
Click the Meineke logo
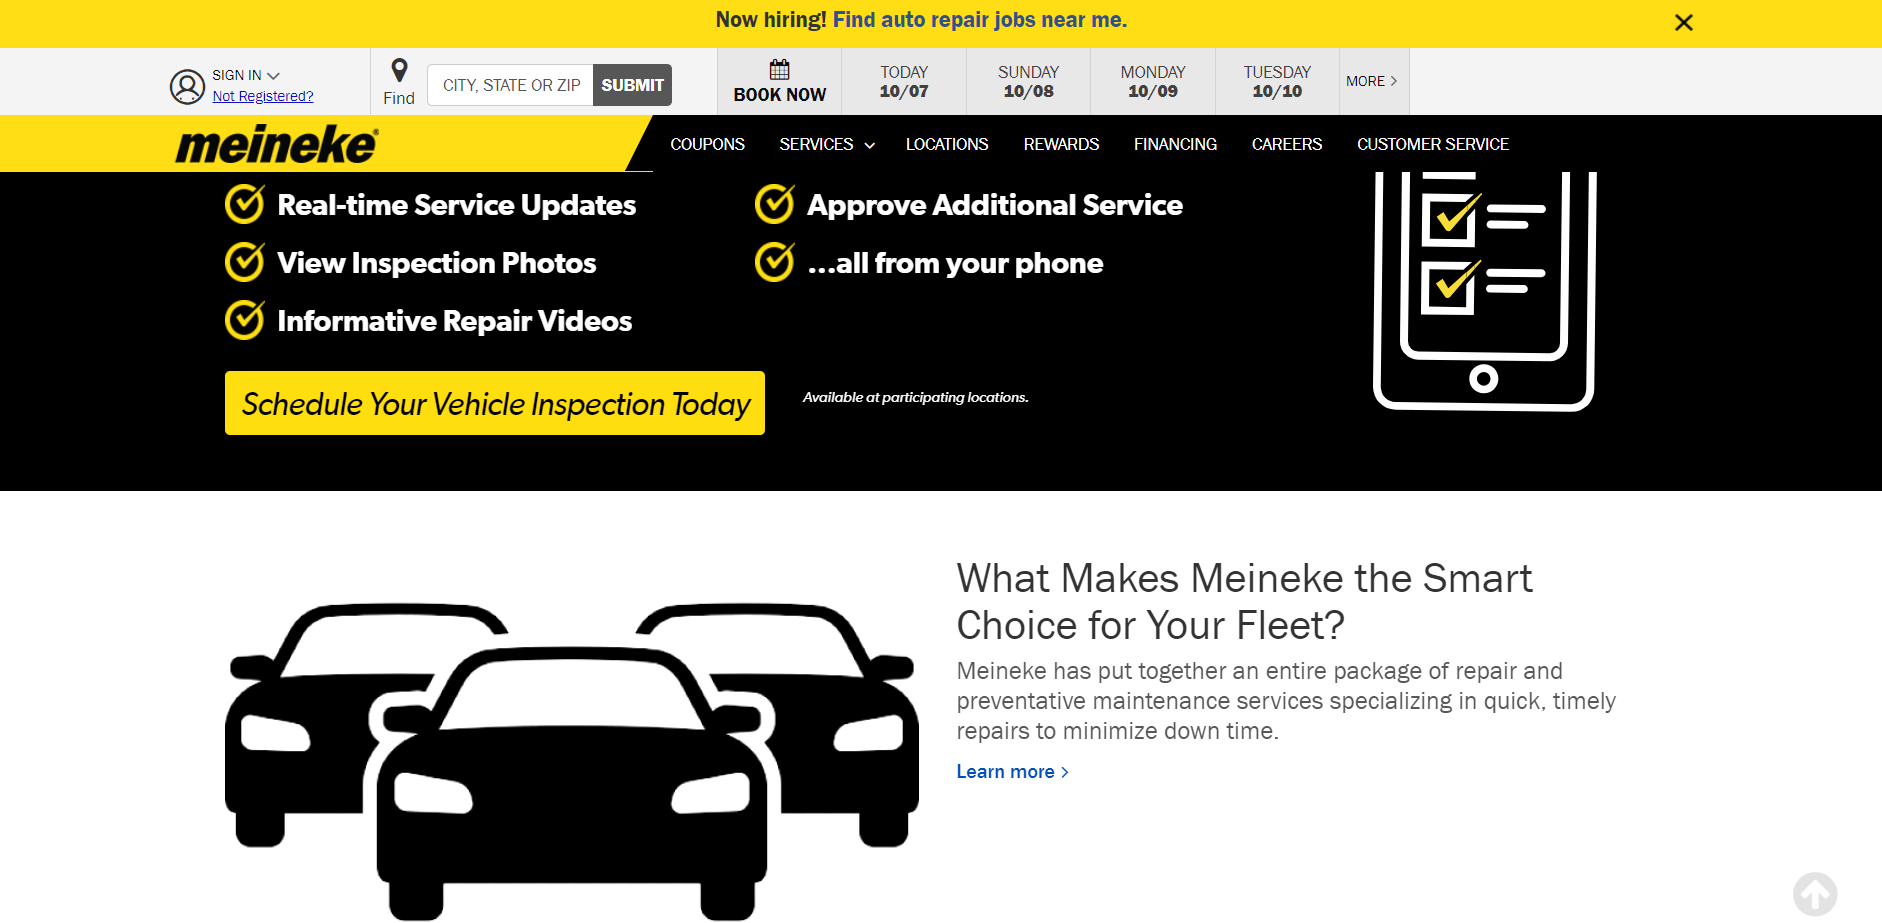tap(273, 144)
